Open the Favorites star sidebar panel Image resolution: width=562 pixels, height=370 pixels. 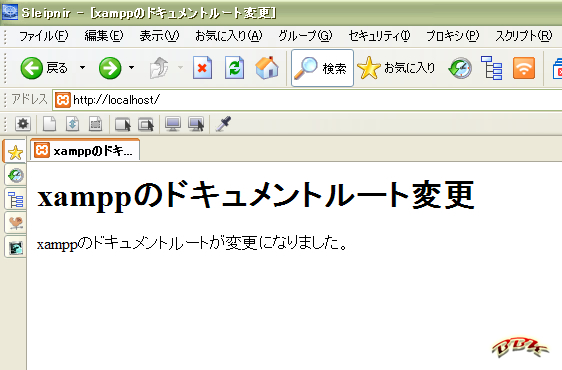[15, 152]
